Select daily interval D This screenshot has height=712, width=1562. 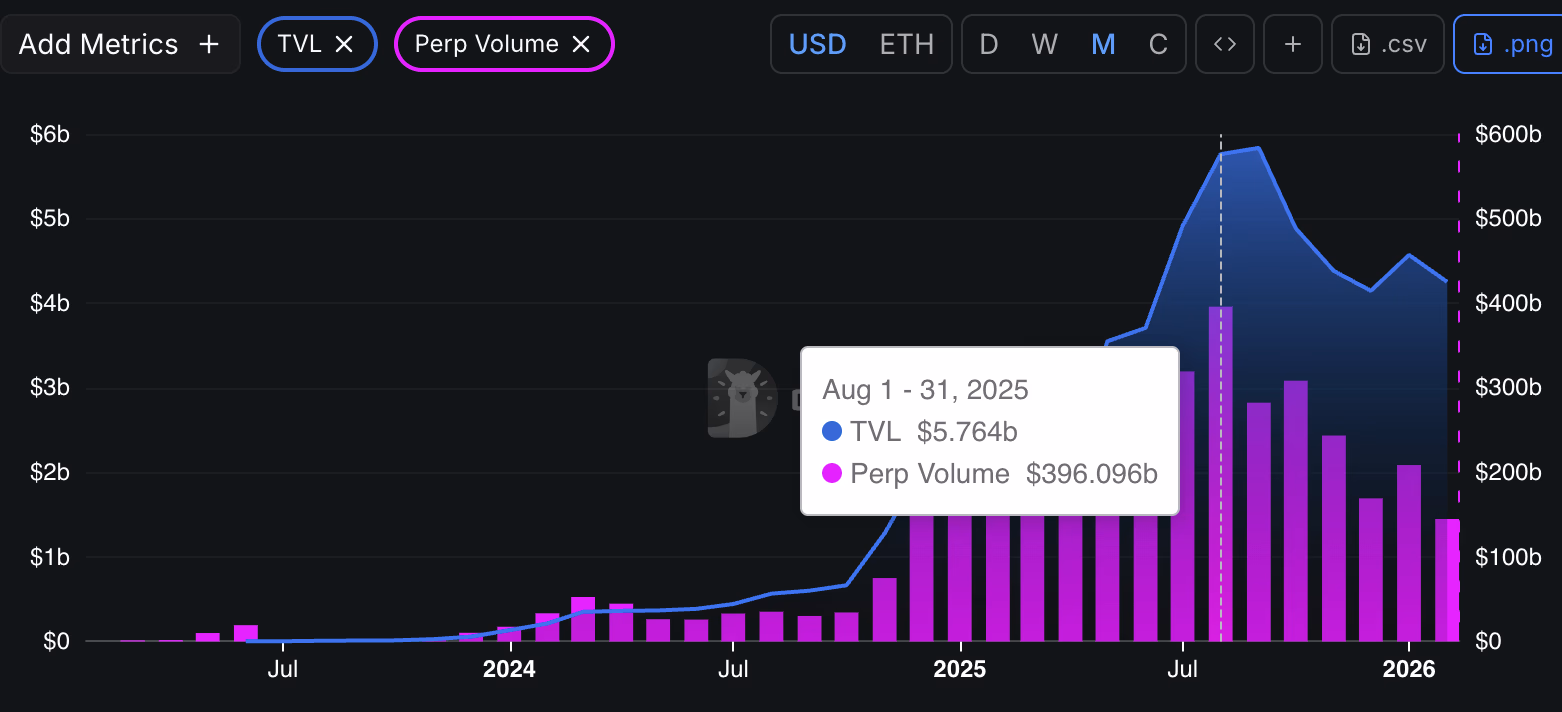(988, 44)
